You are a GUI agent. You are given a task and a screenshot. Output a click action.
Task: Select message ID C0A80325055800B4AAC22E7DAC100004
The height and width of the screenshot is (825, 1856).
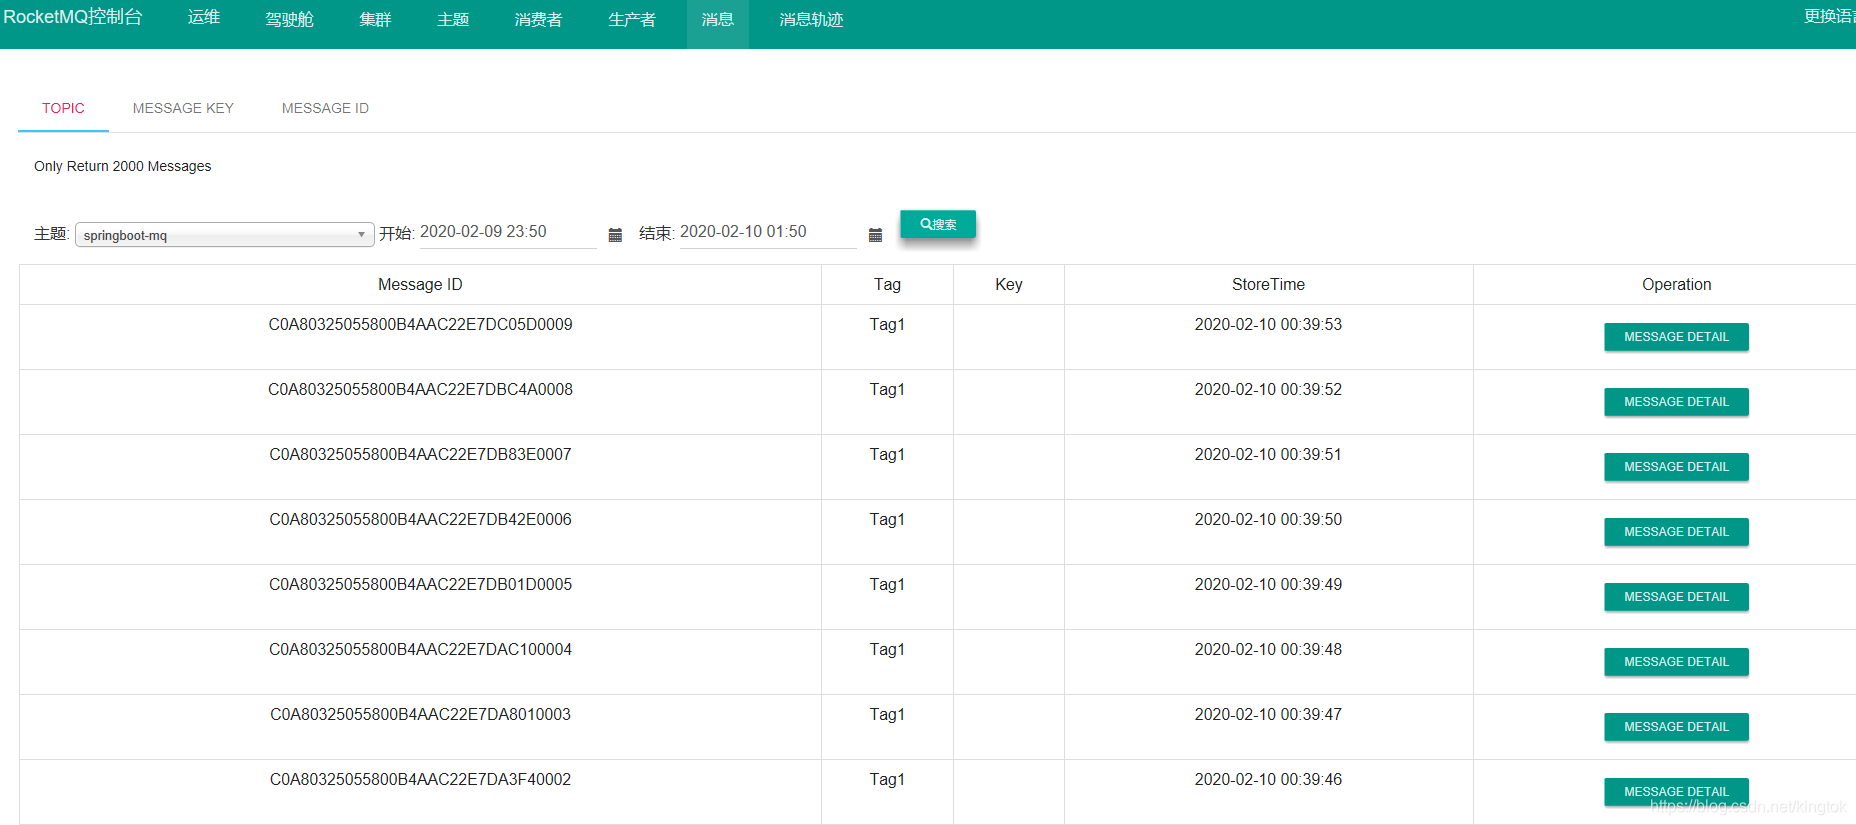coord(420,650)
